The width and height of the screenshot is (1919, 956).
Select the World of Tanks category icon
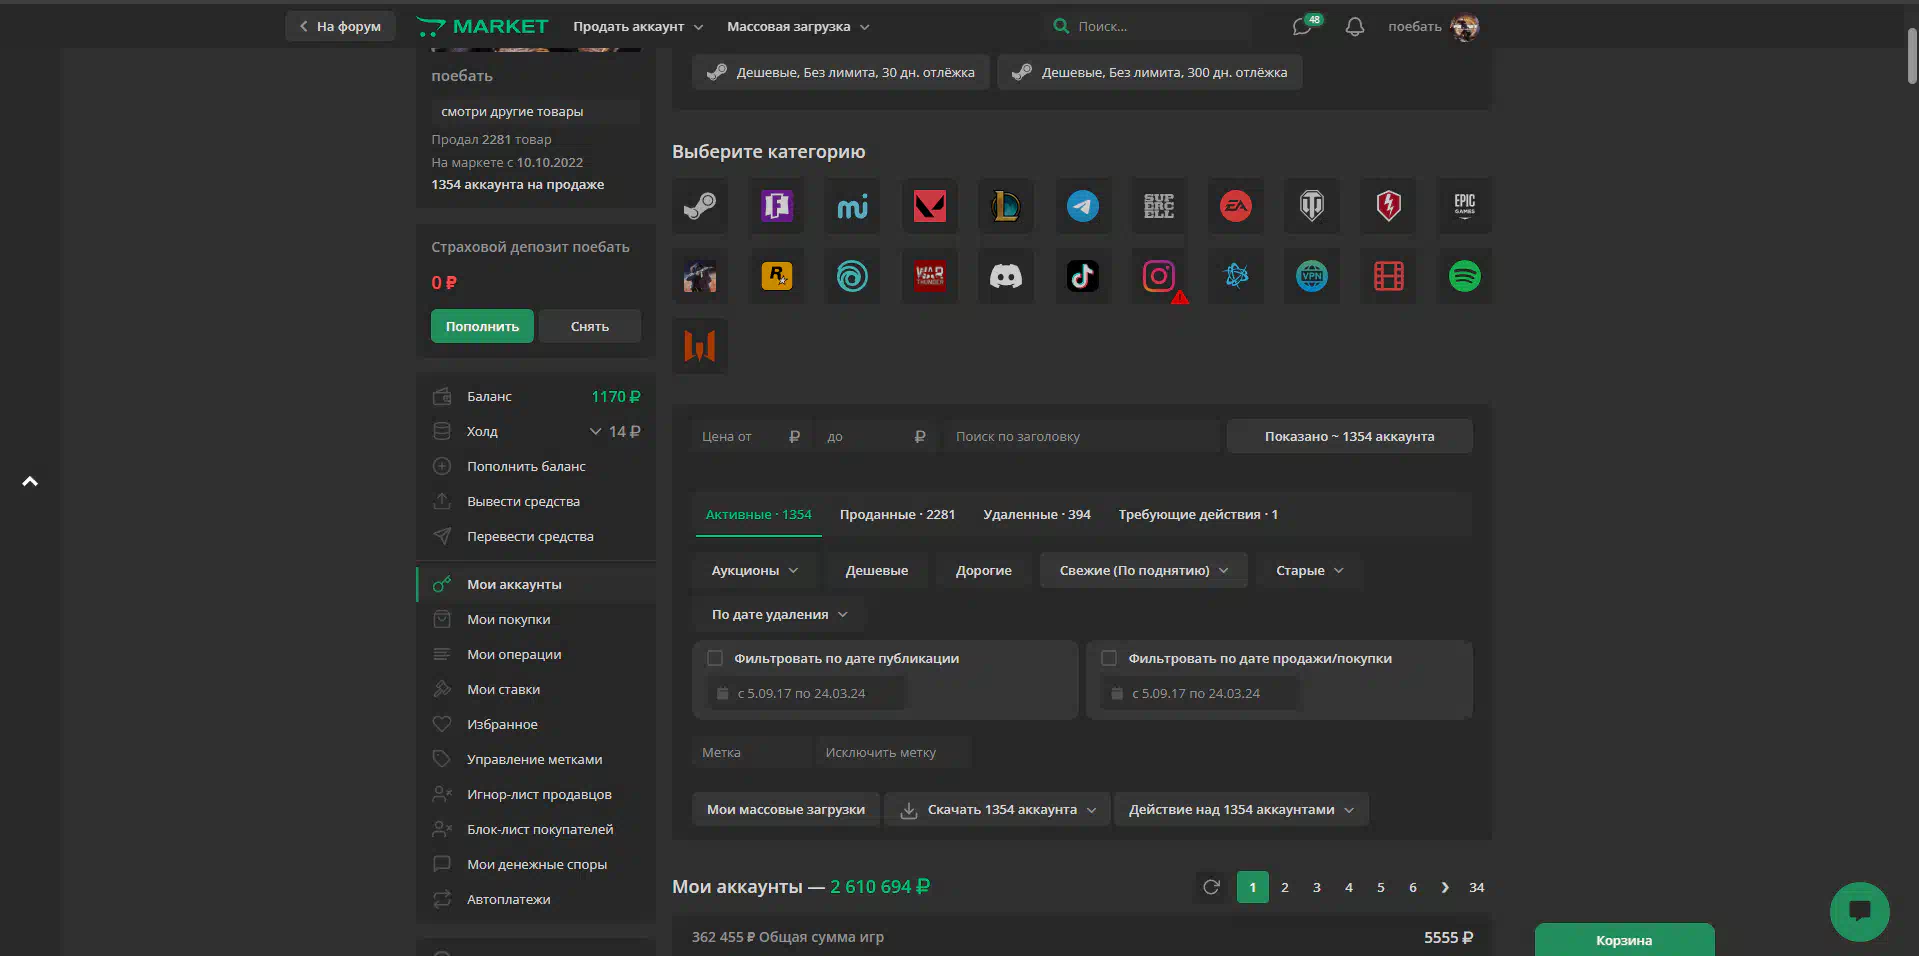(x=1312, y=206)
